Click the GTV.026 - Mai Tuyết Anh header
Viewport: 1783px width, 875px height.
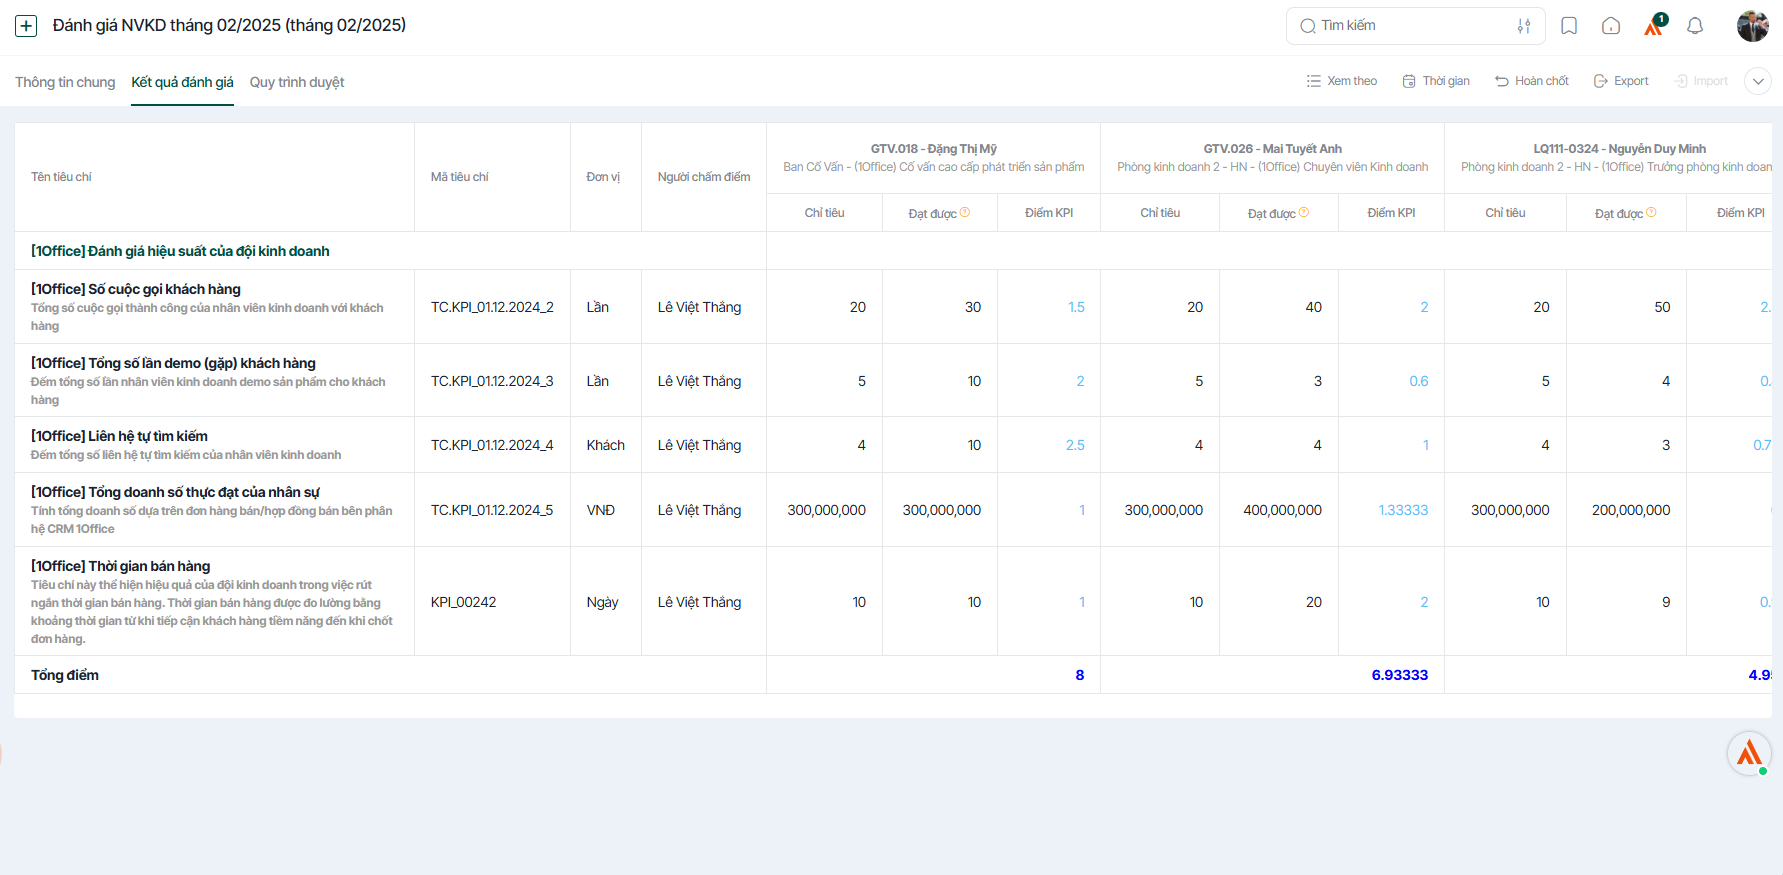pos(1272,149)
